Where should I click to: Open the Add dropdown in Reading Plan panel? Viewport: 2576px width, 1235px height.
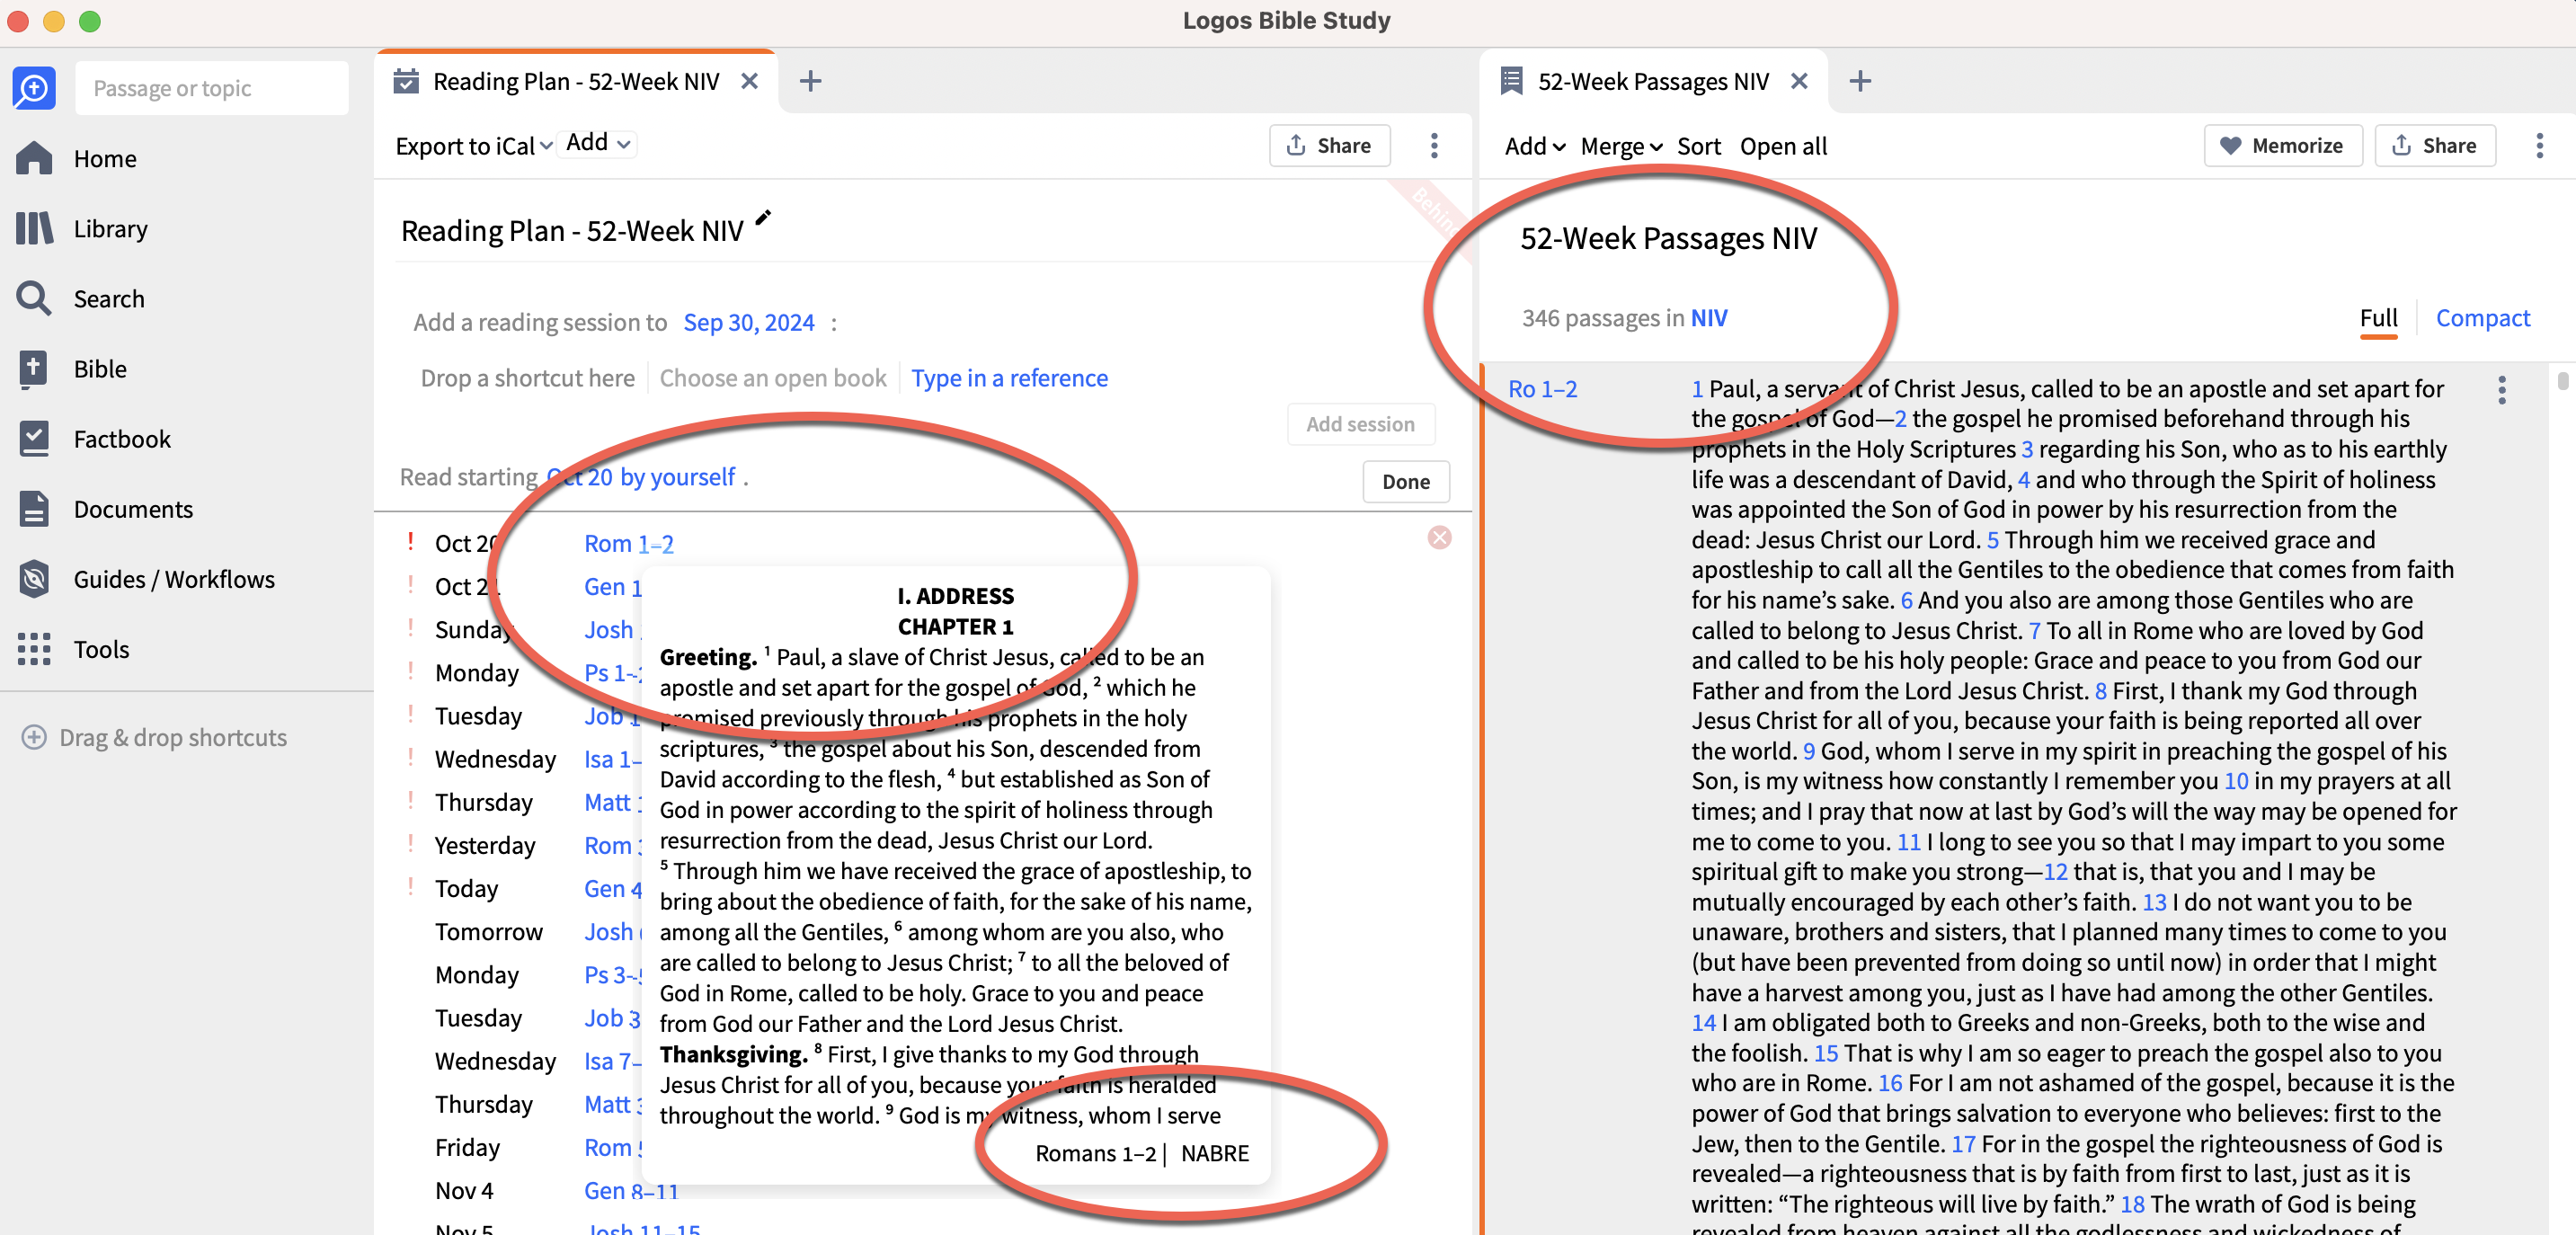tap(597, 143)
